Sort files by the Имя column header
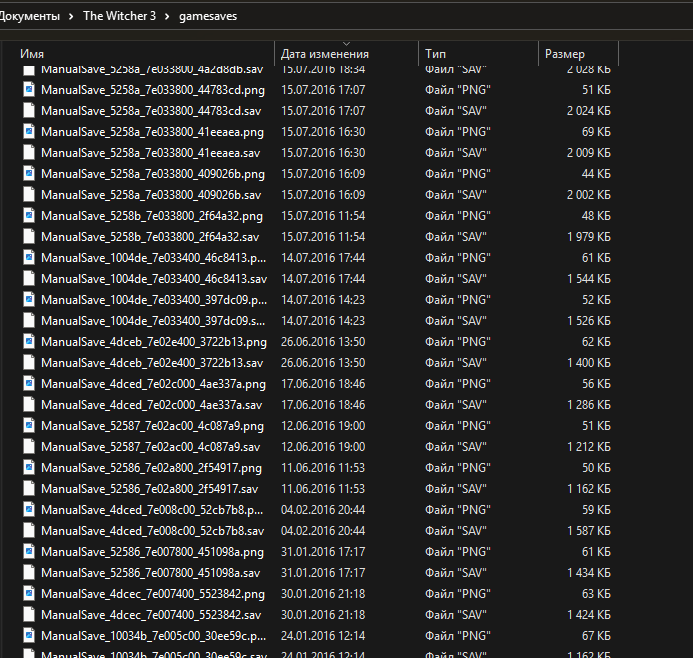Image resolution: width=693 pixels, height=658 pixels. [x=32, y=54]
